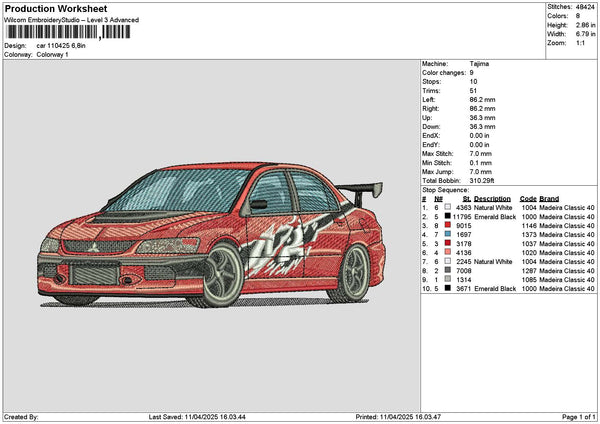The width and height of the screenshot is (600, 424).
Task: Click thread code 1146
Action: tap(529, 225)
